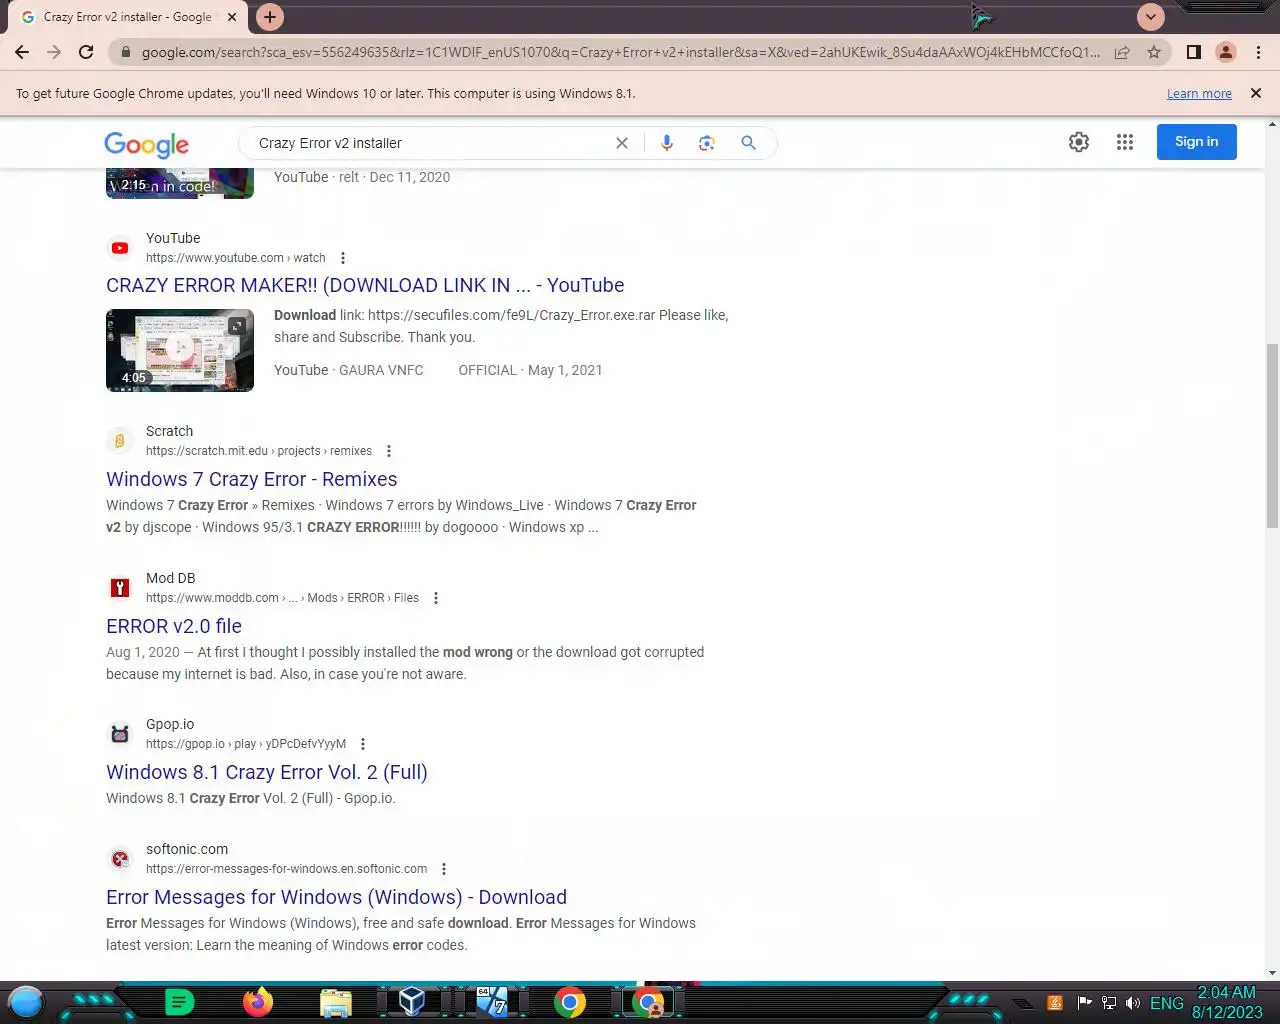Click the Gpop.io site favicon

click(120, 734)
